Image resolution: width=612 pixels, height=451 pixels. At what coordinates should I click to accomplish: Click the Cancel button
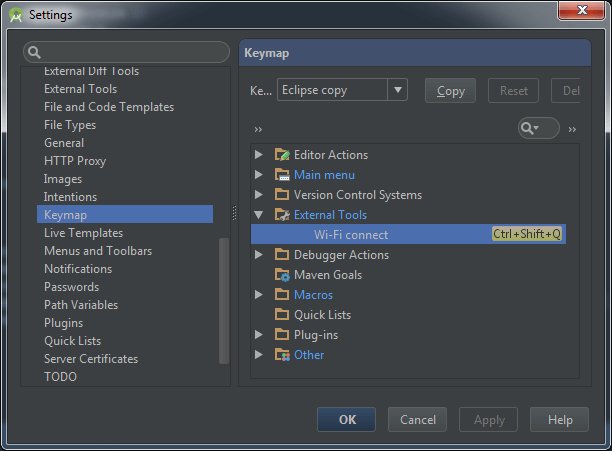(418, 419)
